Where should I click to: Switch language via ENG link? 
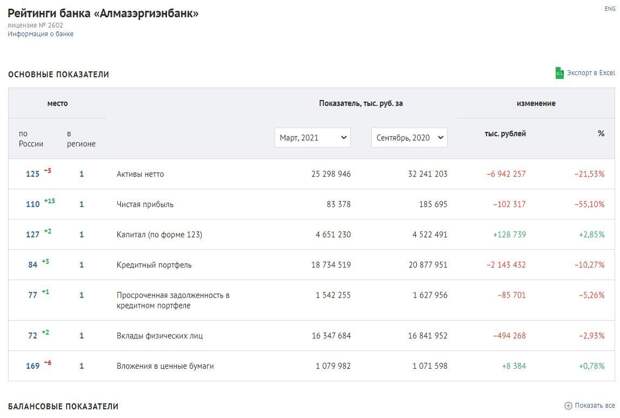tap(609, 9)
